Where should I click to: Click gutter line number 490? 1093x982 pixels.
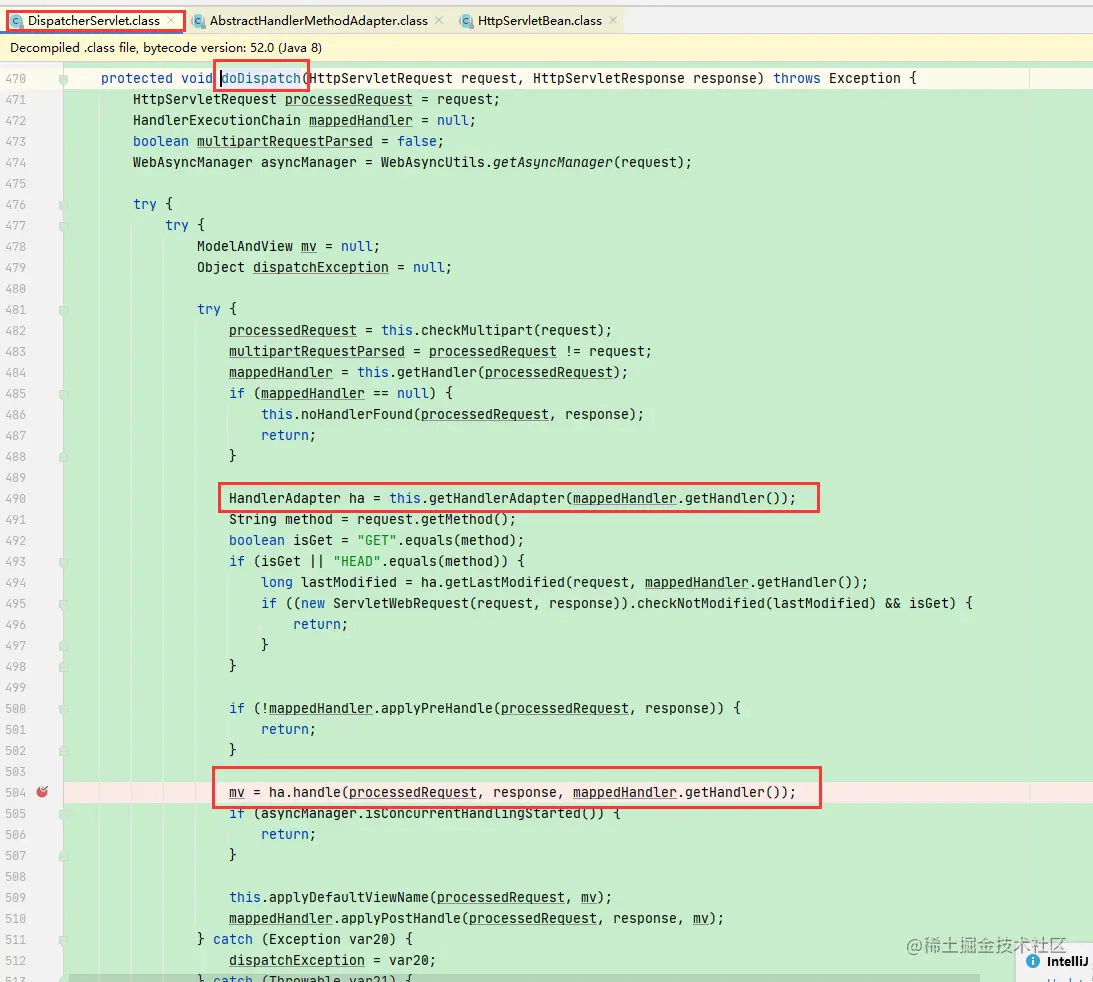click(15, 499)
